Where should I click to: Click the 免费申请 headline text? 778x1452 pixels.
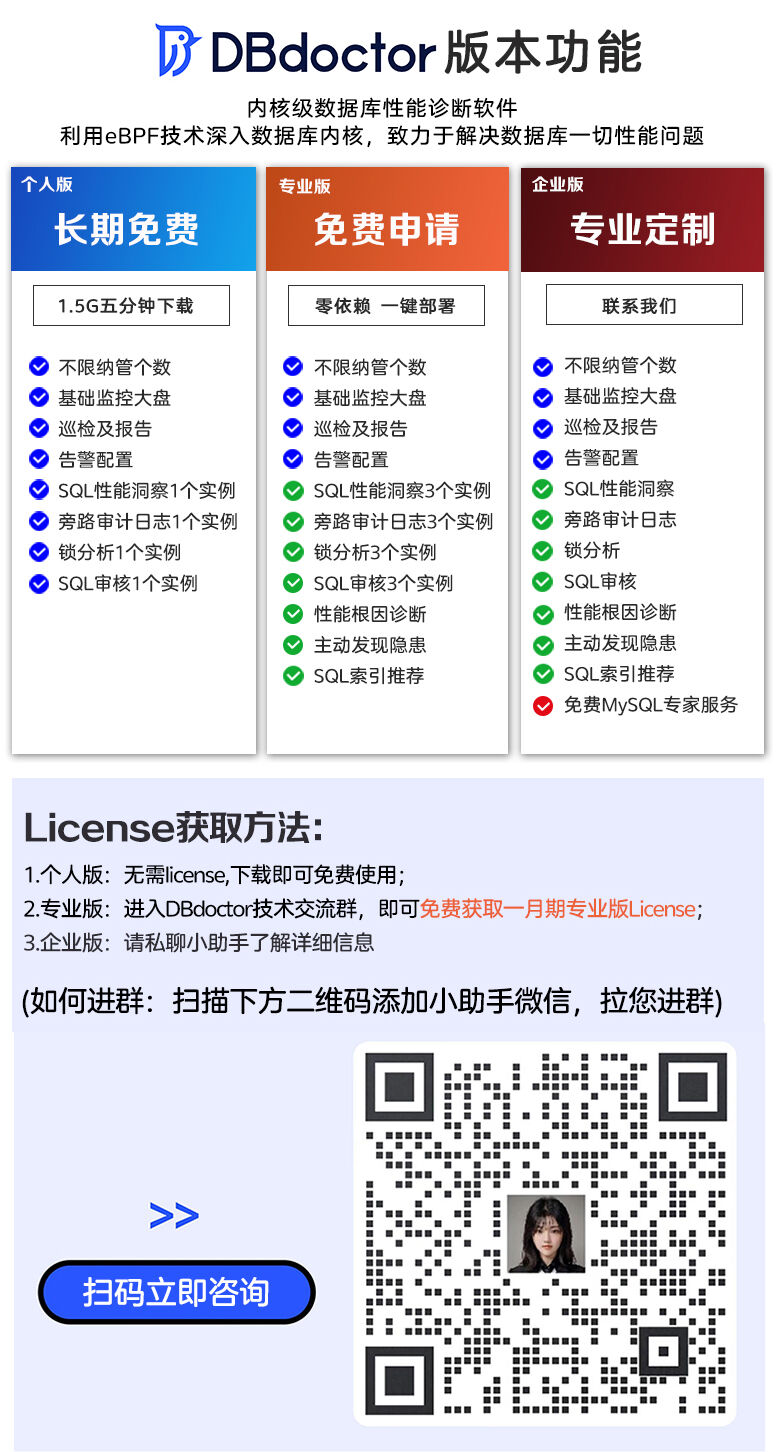click(386, 230)
